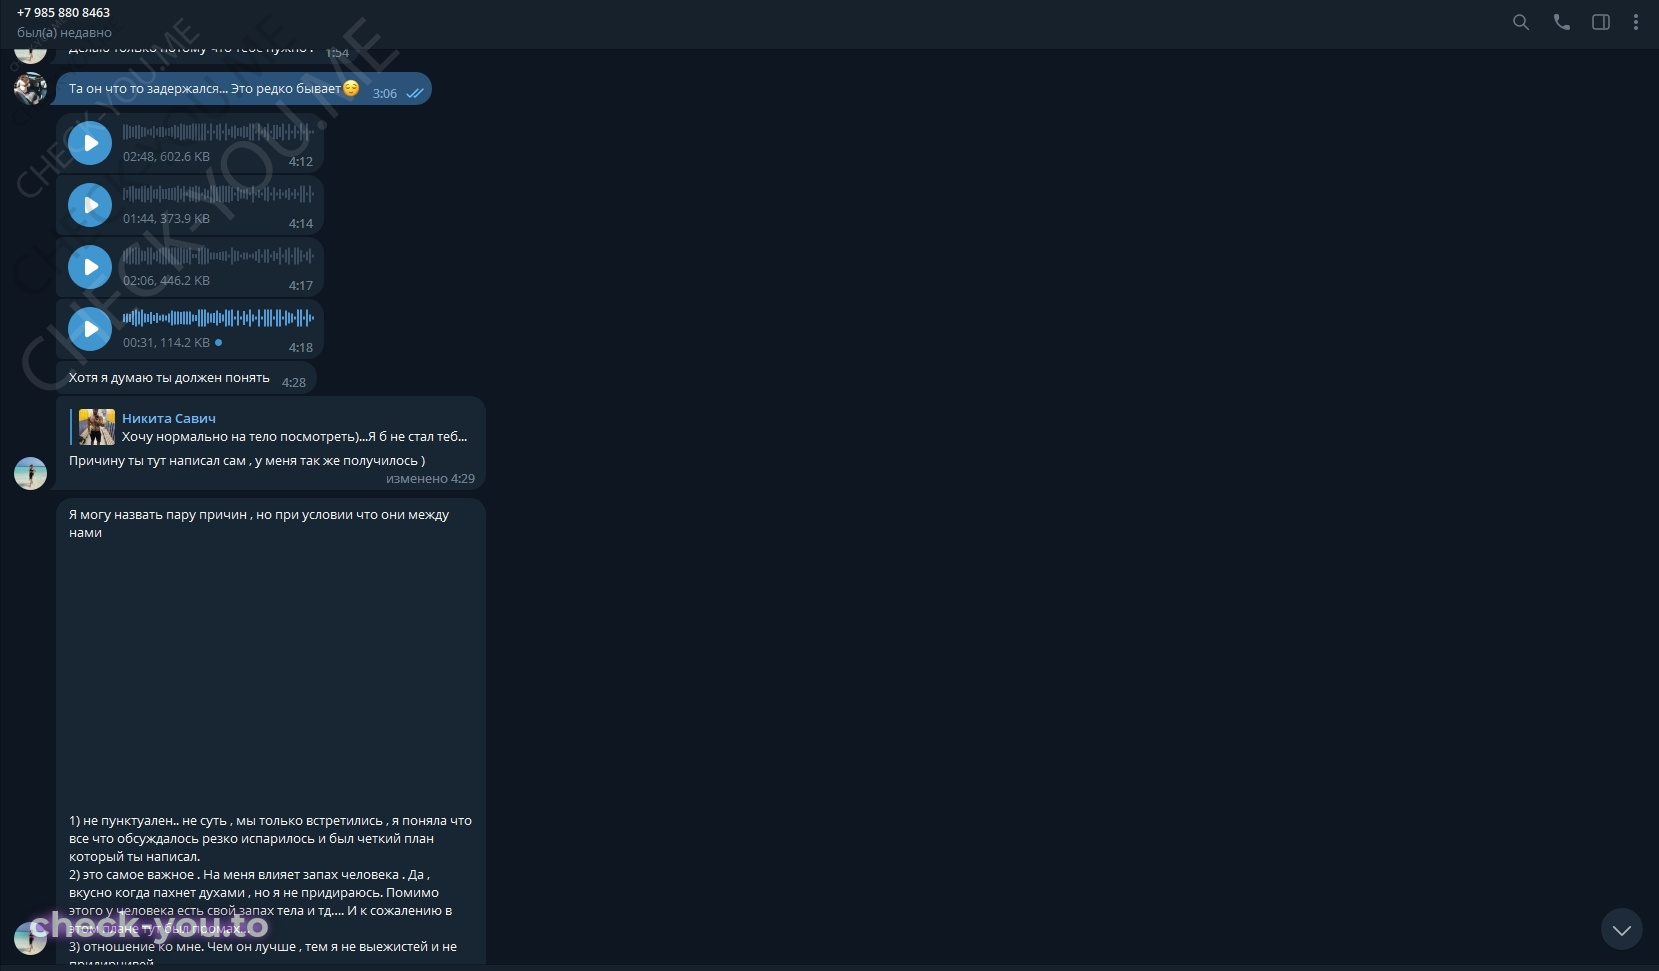Seek in the 02:06 voice waveform

(218, 256)
